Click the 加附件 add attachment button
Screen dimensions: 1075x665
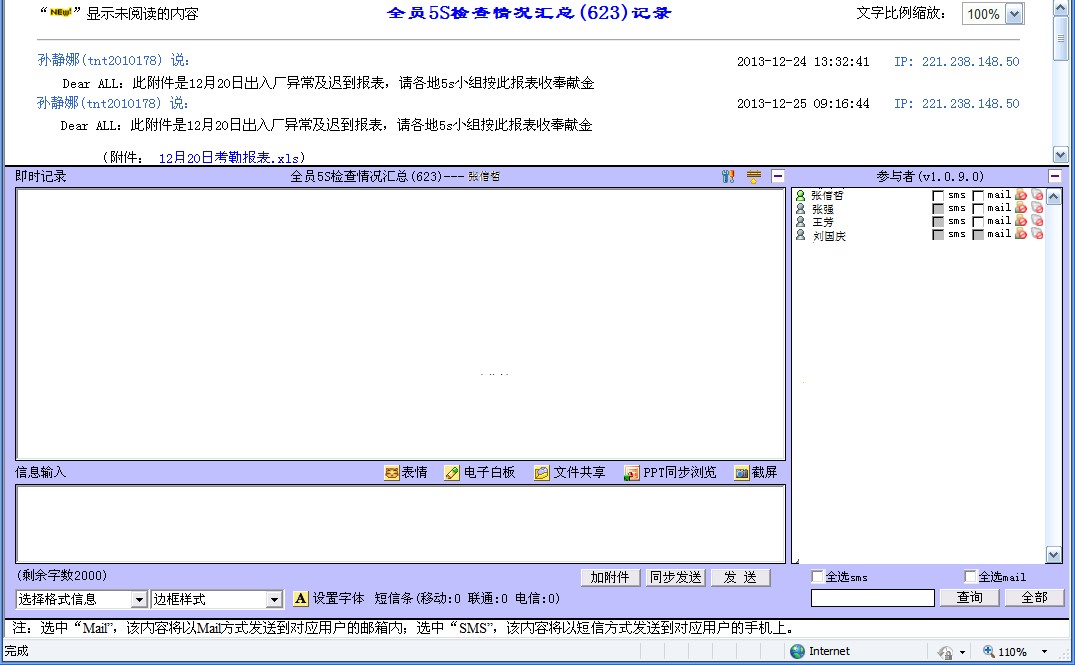[x=610, y=578]
